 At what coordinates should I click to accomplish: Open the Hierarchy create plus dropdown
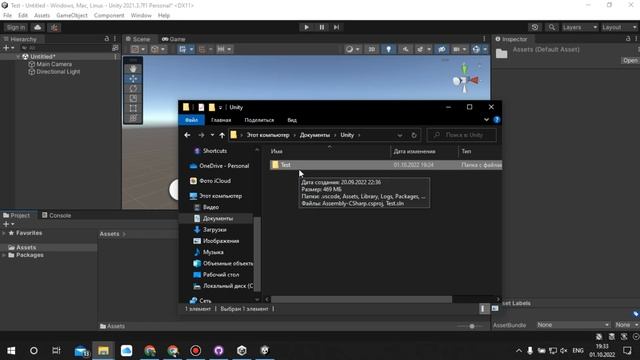coord(9,48)
